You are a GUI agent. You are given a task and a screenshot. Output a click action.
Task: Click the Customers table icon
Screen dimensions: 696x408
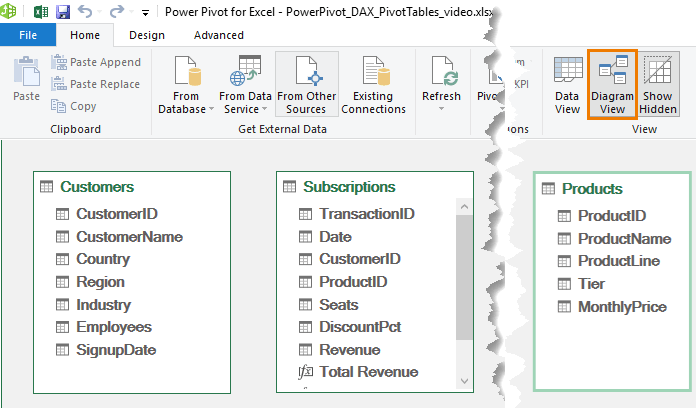click(x=47, y=187)
